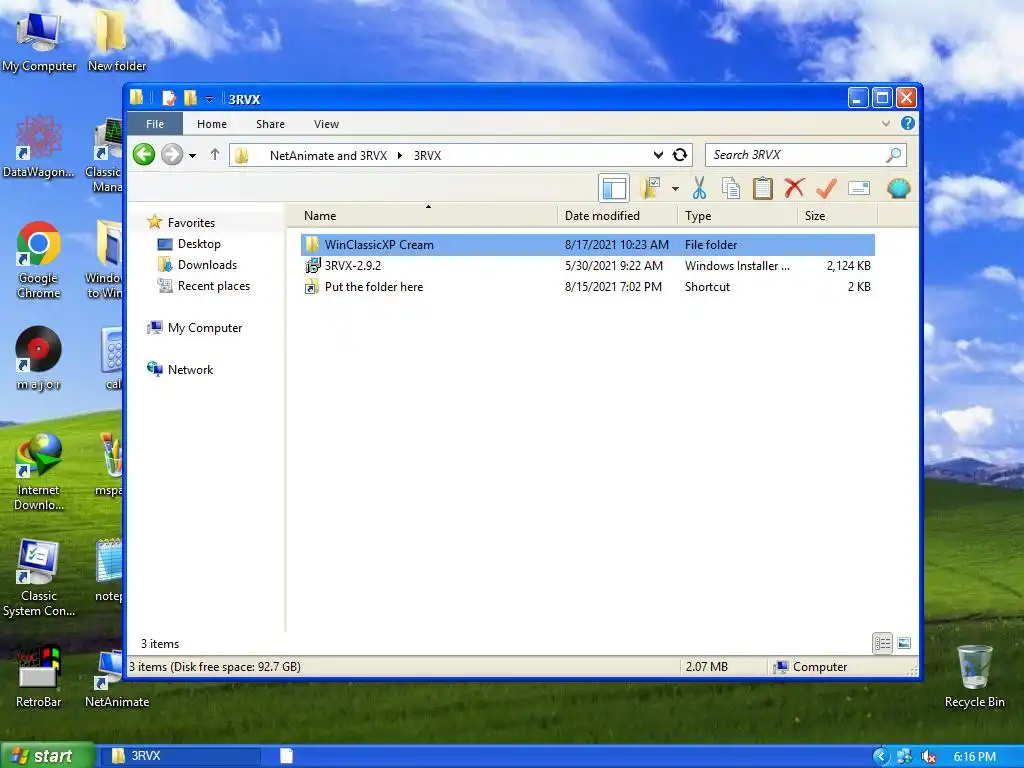Click the orange checkmark properties icon
This screenshot has width=1024, height=768.
[x=826, y=189]
